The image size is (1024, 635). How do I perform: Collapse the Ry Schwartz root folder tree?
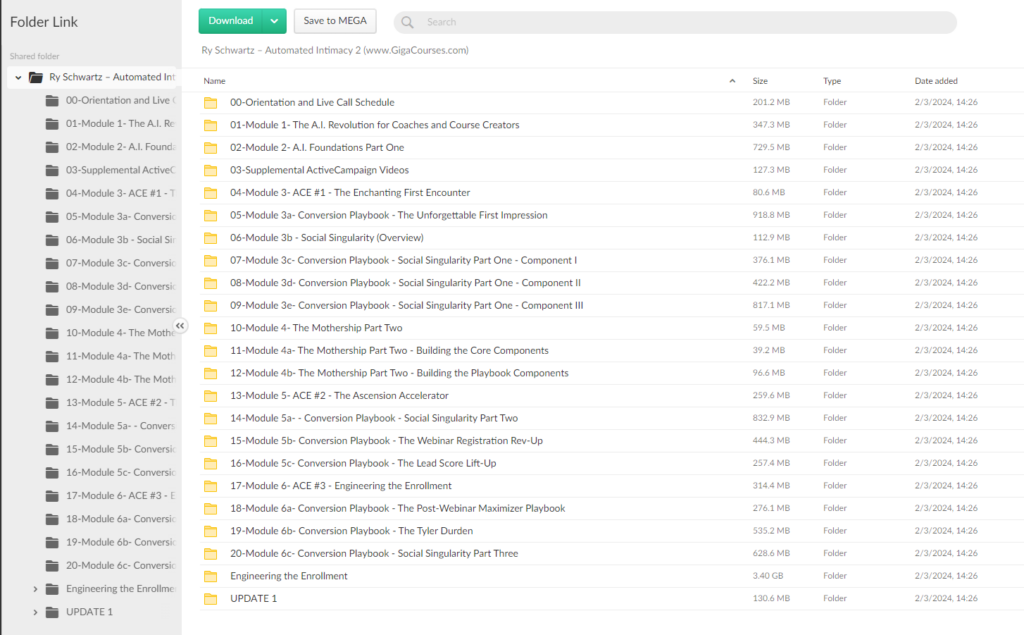click(18, 77)
